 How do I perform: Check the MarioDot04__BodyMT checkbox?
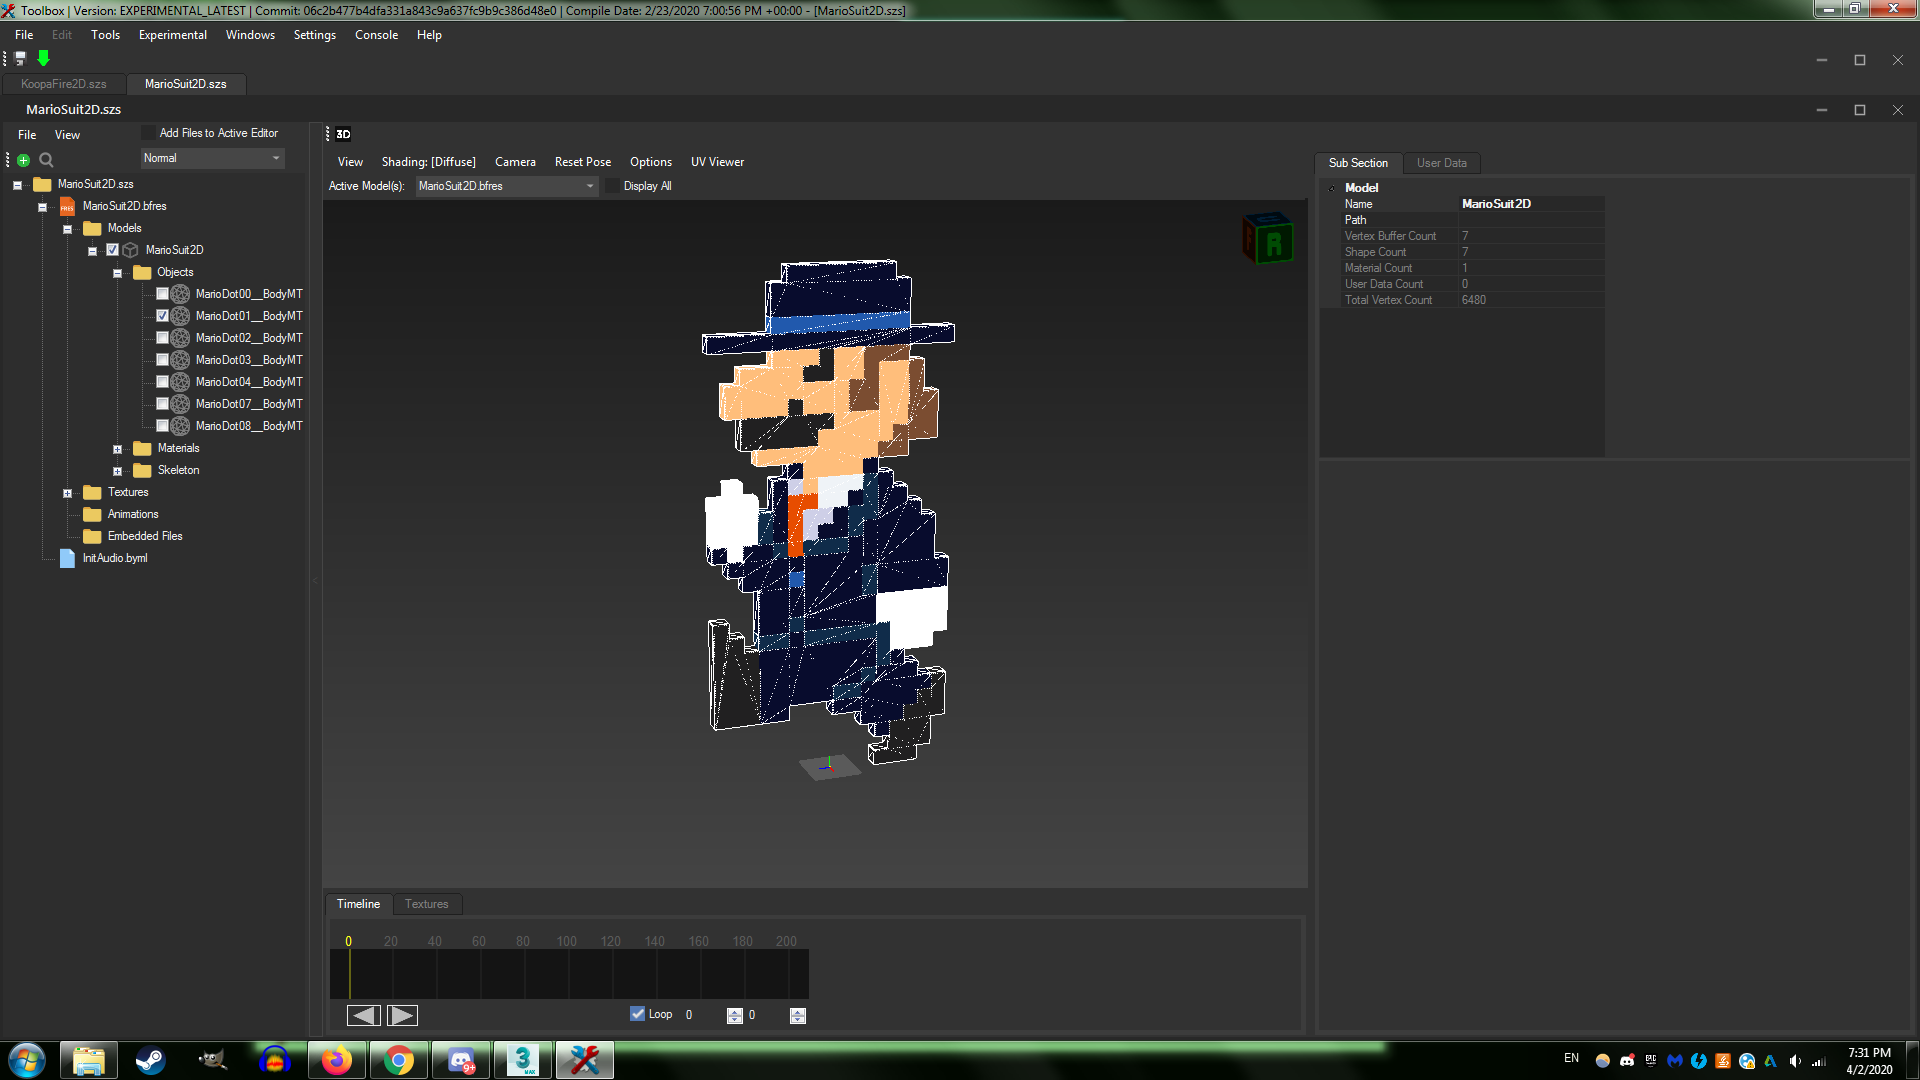[162, 382]
